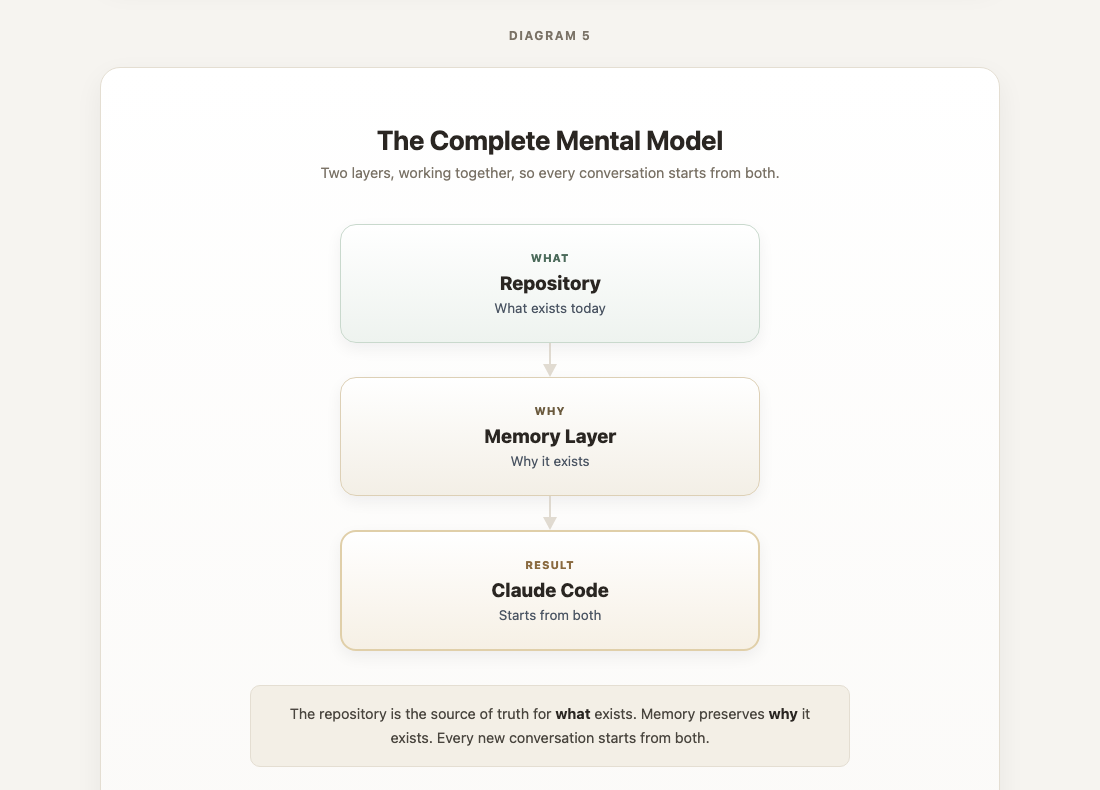Screen dimensions: 1100x790
Task: Click the DIAGRAM 5 label
Action: pos(549,36)
